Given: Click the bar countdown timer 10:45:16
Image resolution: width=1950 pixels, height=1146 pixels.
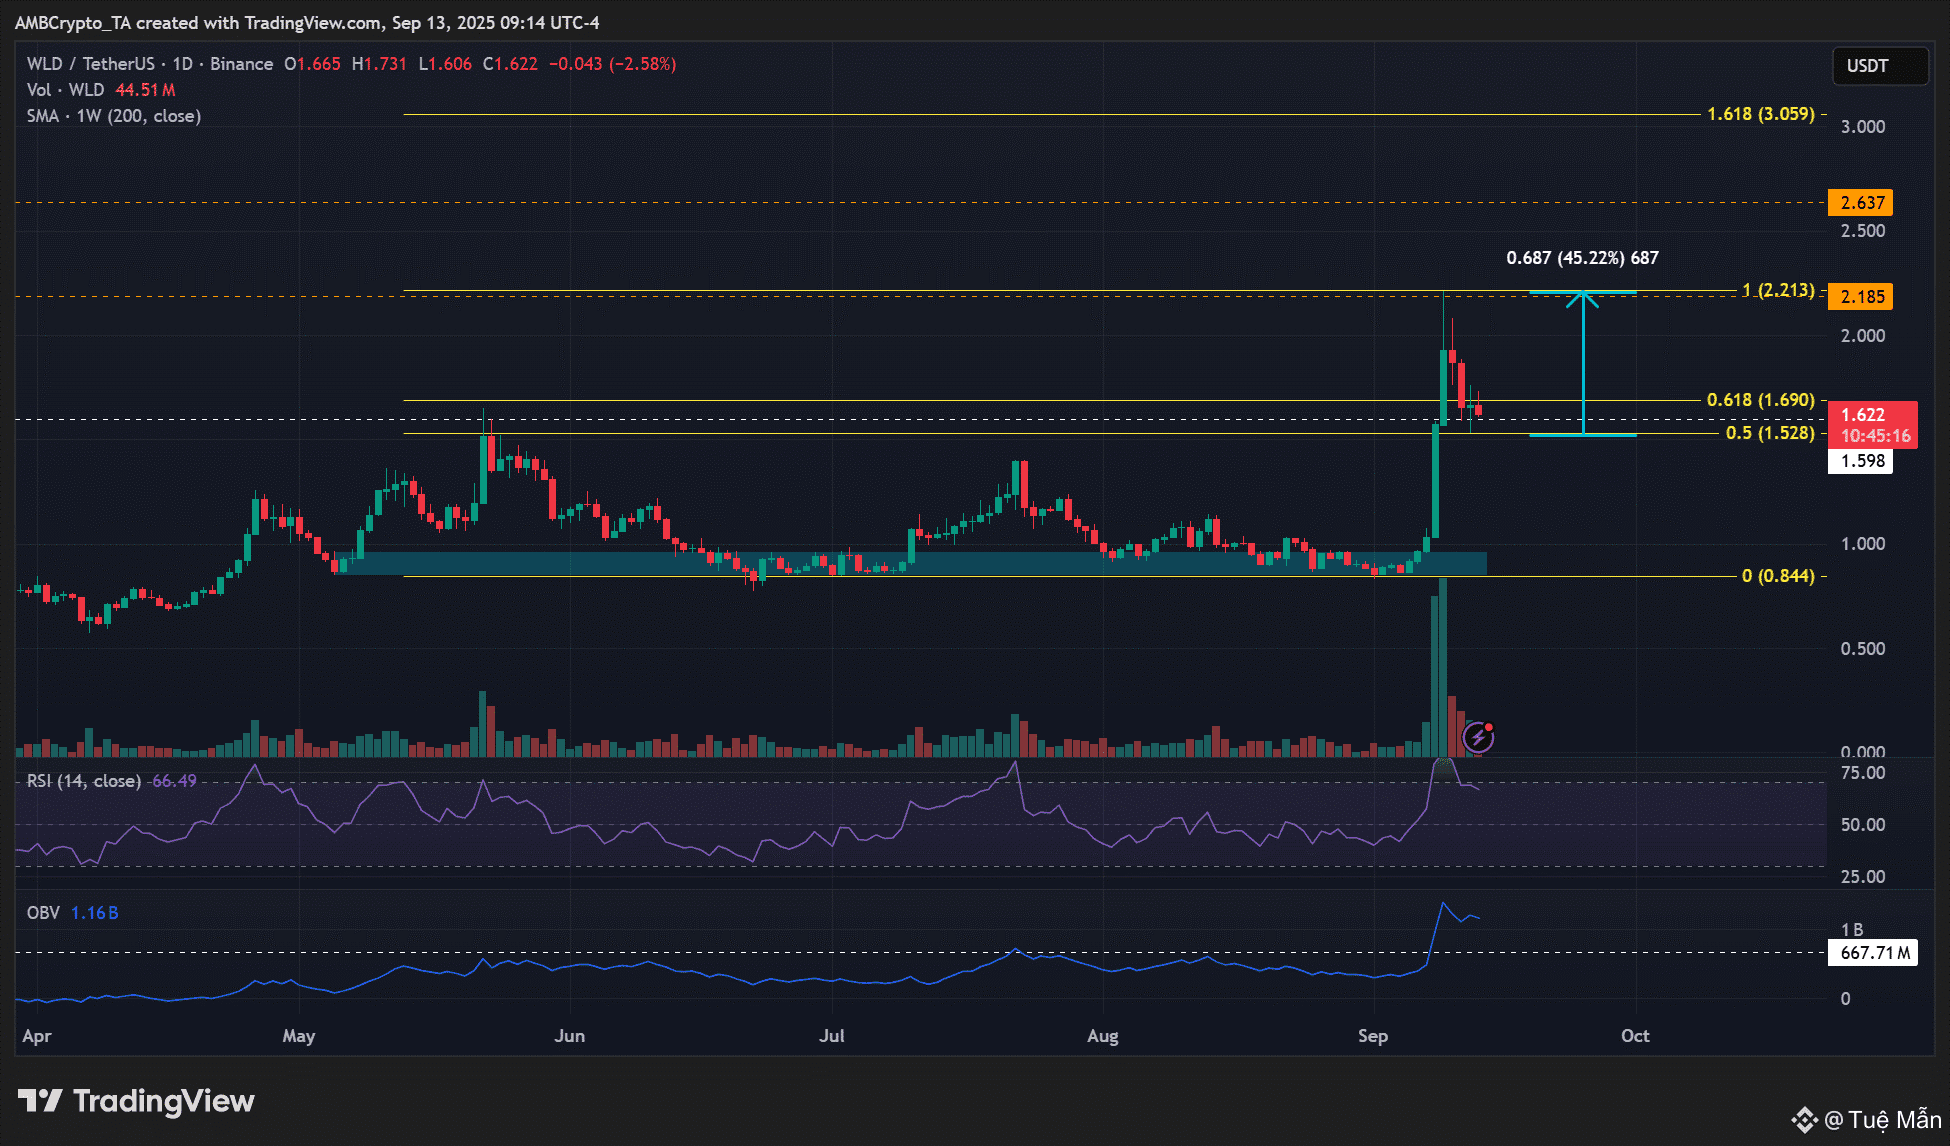Looking at the screenshot, I should pyautogui.click(x=1875, y=436).
